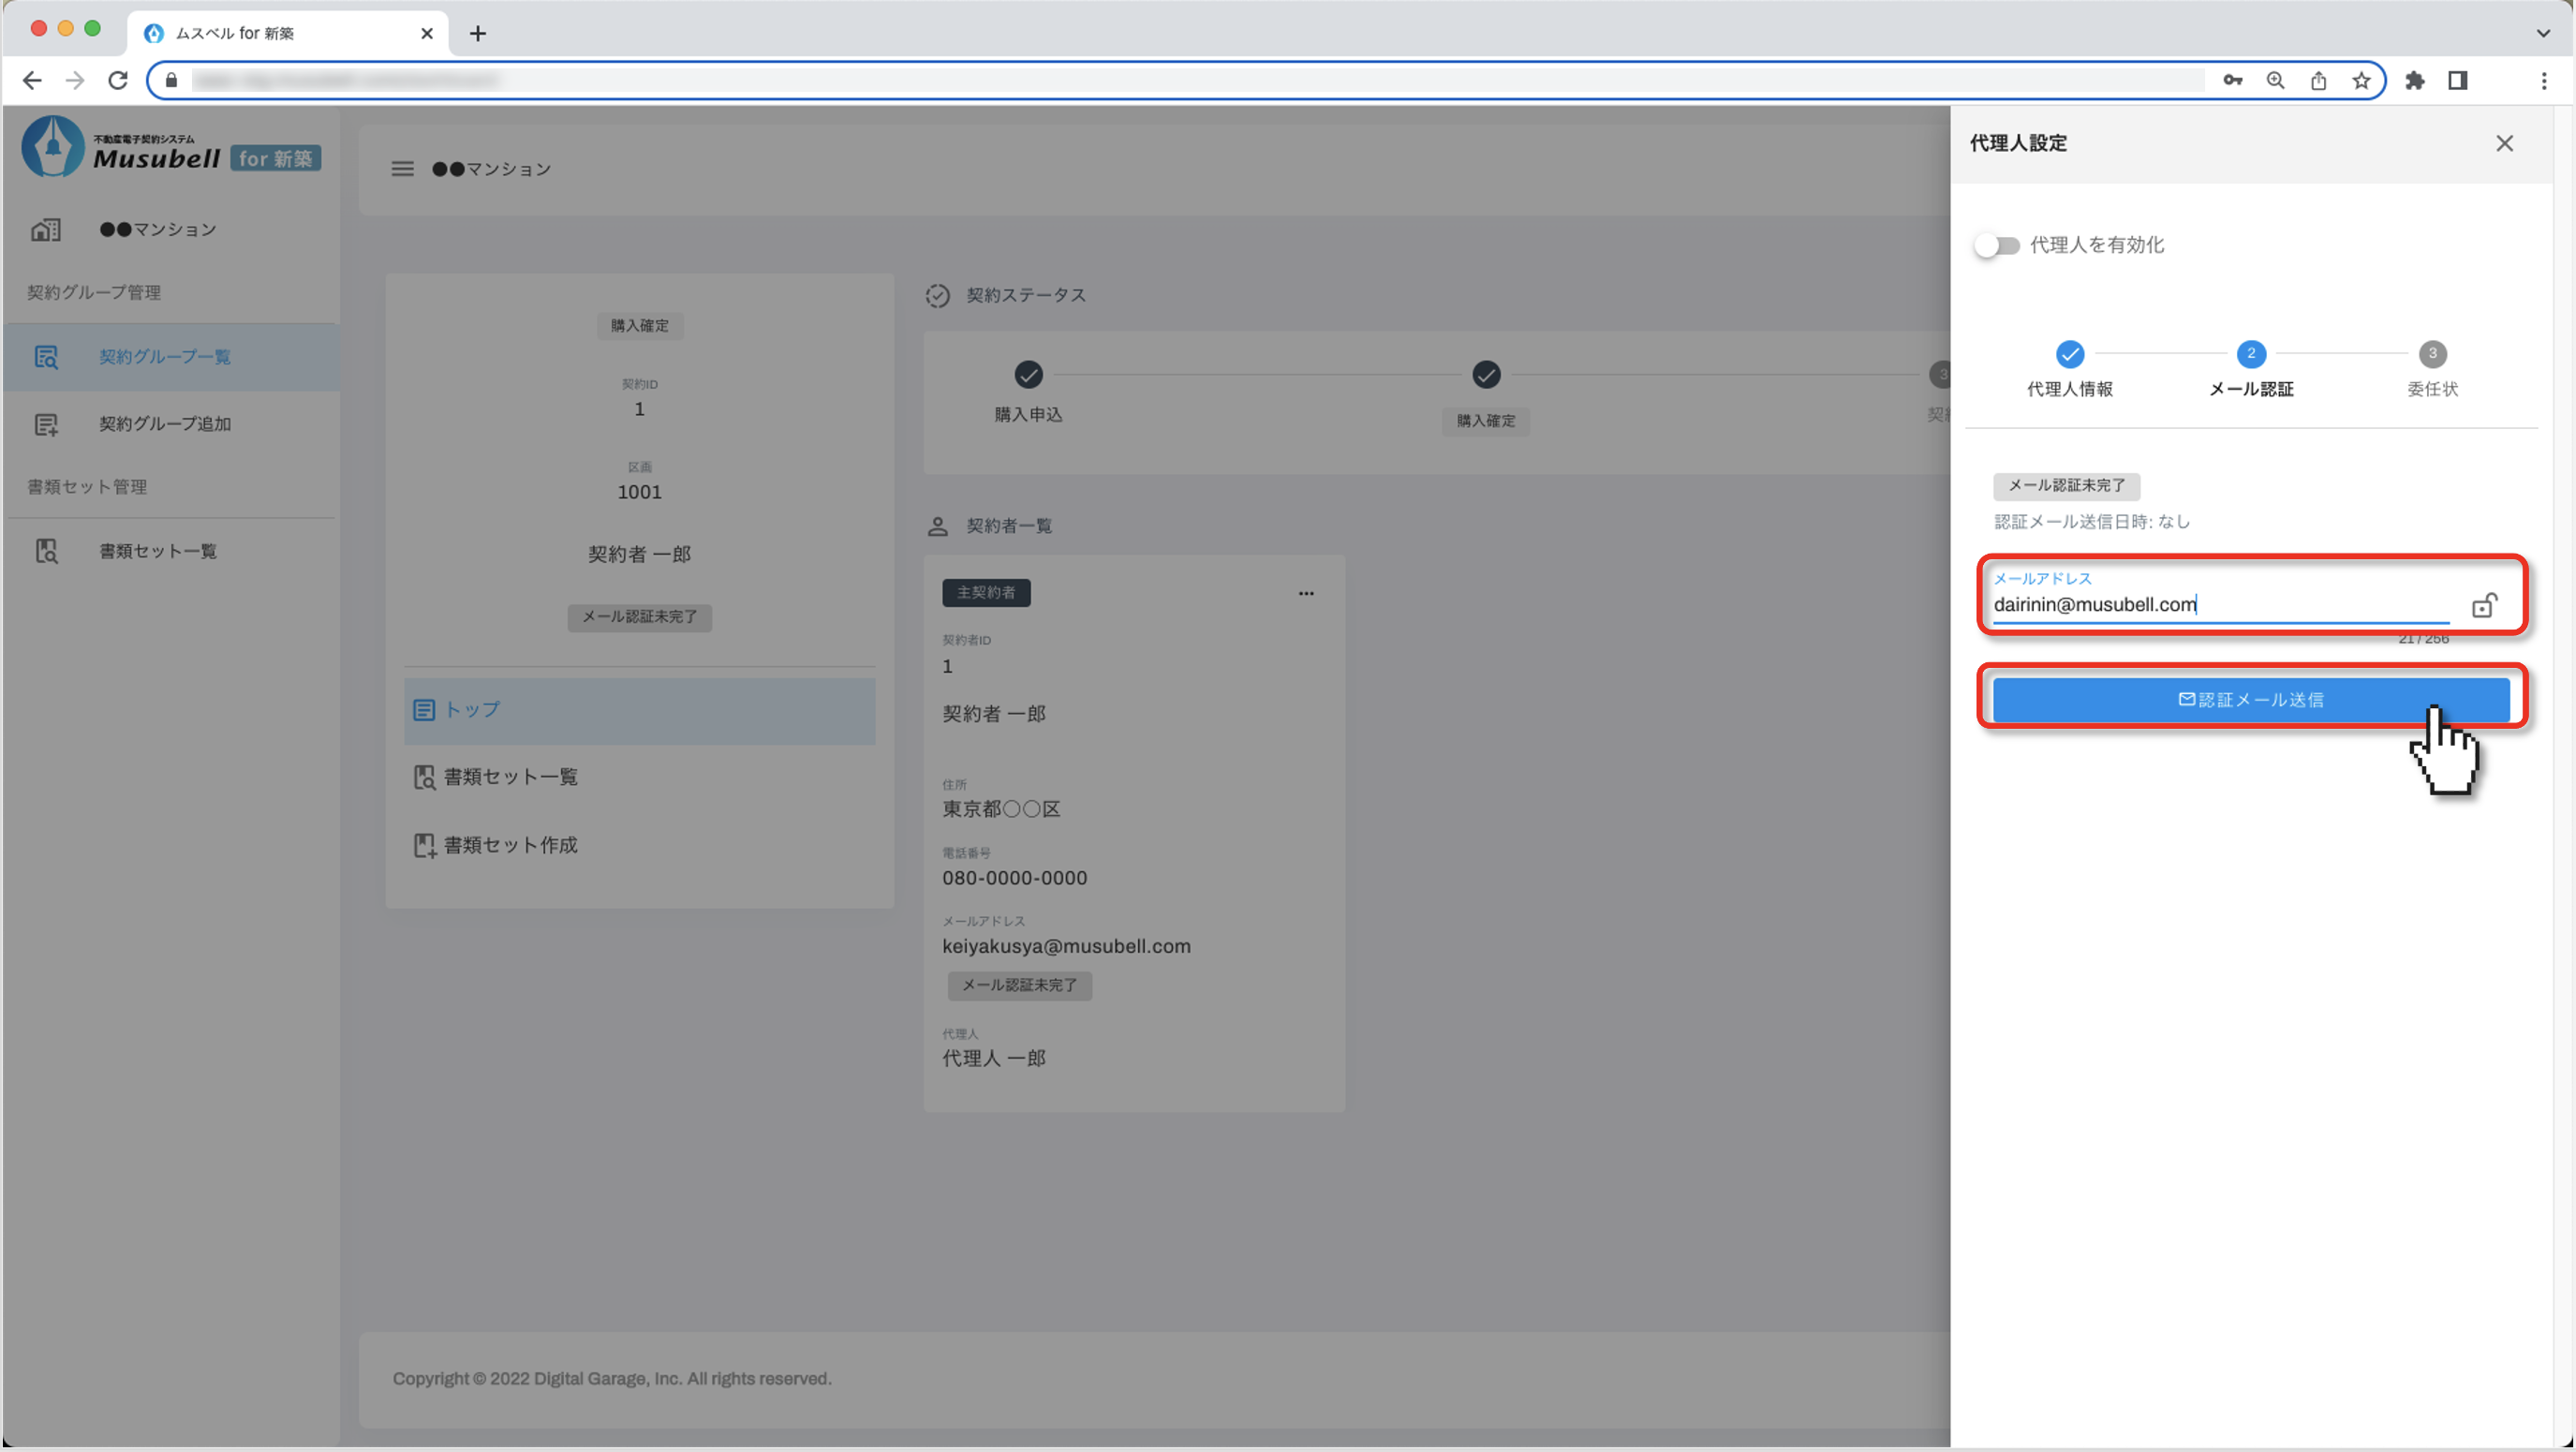2576x1452 pixels.
Task: Click the browser side panel icon
Action: (2458, 81)
